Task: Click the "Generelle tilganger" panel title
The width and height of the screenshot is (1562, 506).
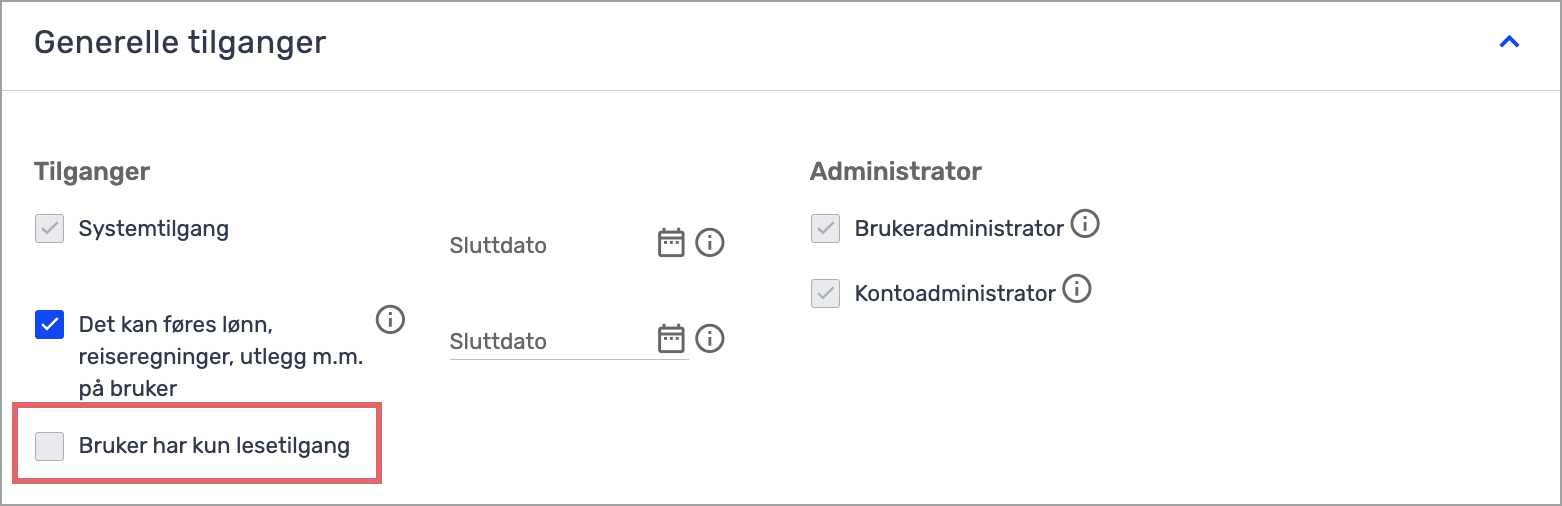Action: pyautogui.click(x=180, y=43)
